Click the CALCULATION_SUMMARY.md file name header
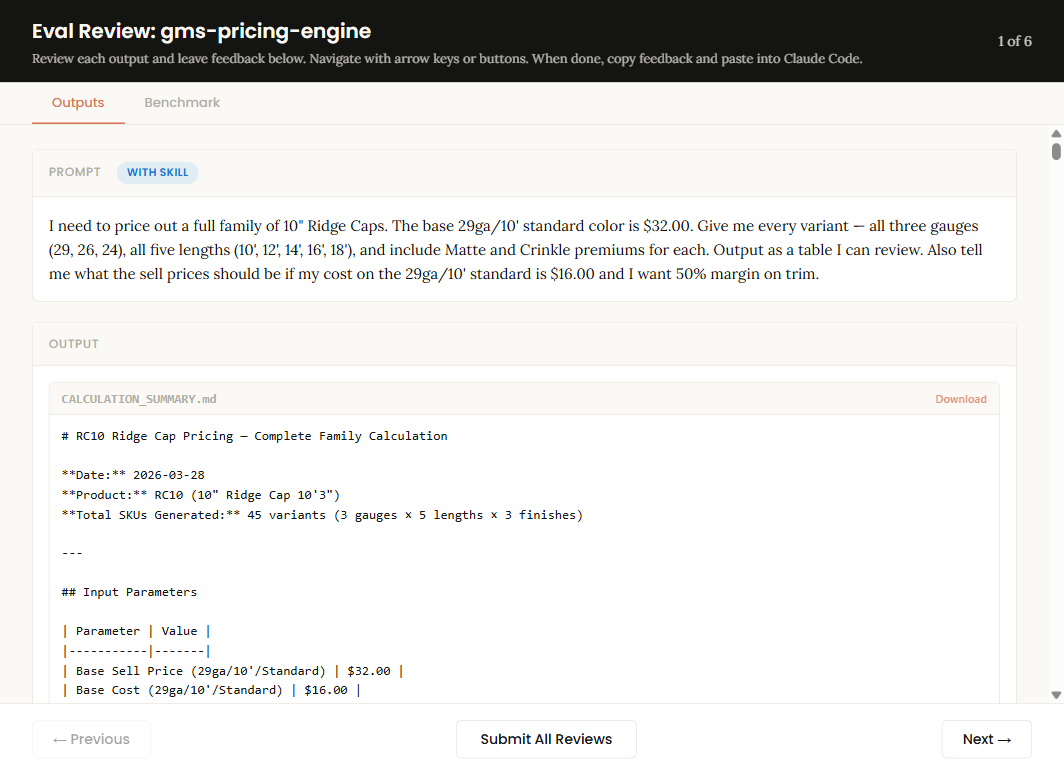This screenshot has height=774, width=1064. click(138, 398)
